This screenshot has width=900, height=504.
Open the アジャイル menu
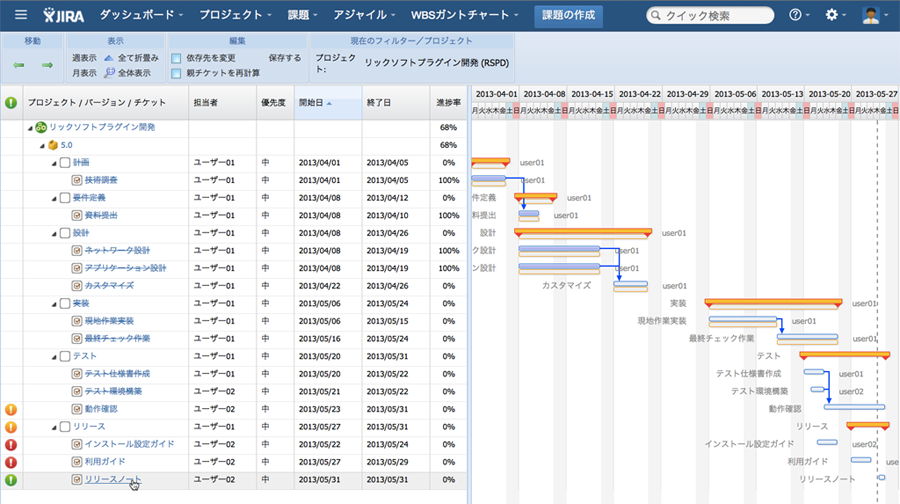point(364,15)
